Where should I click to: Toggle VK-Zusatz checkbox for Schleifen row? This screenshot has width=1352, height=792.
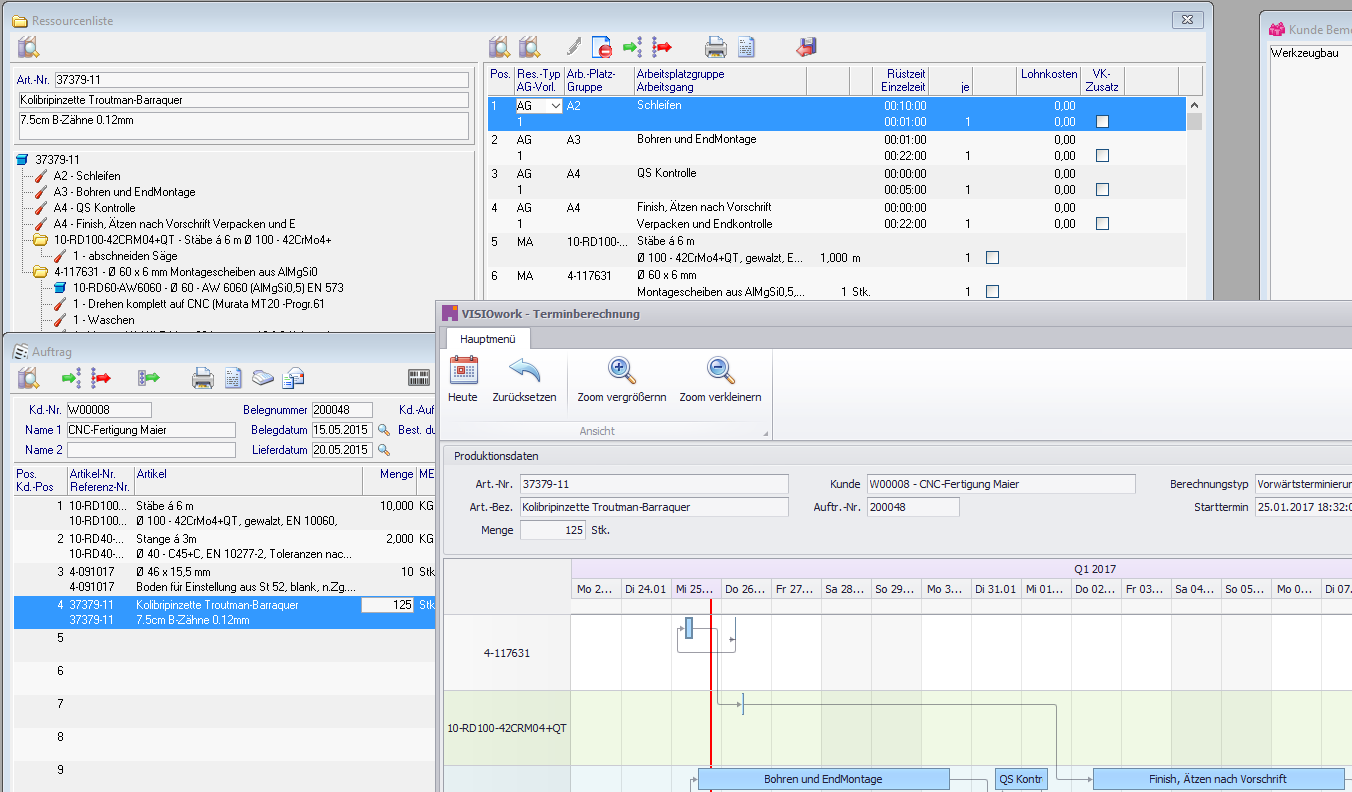pyautogui.click(x=1102, y=122)
